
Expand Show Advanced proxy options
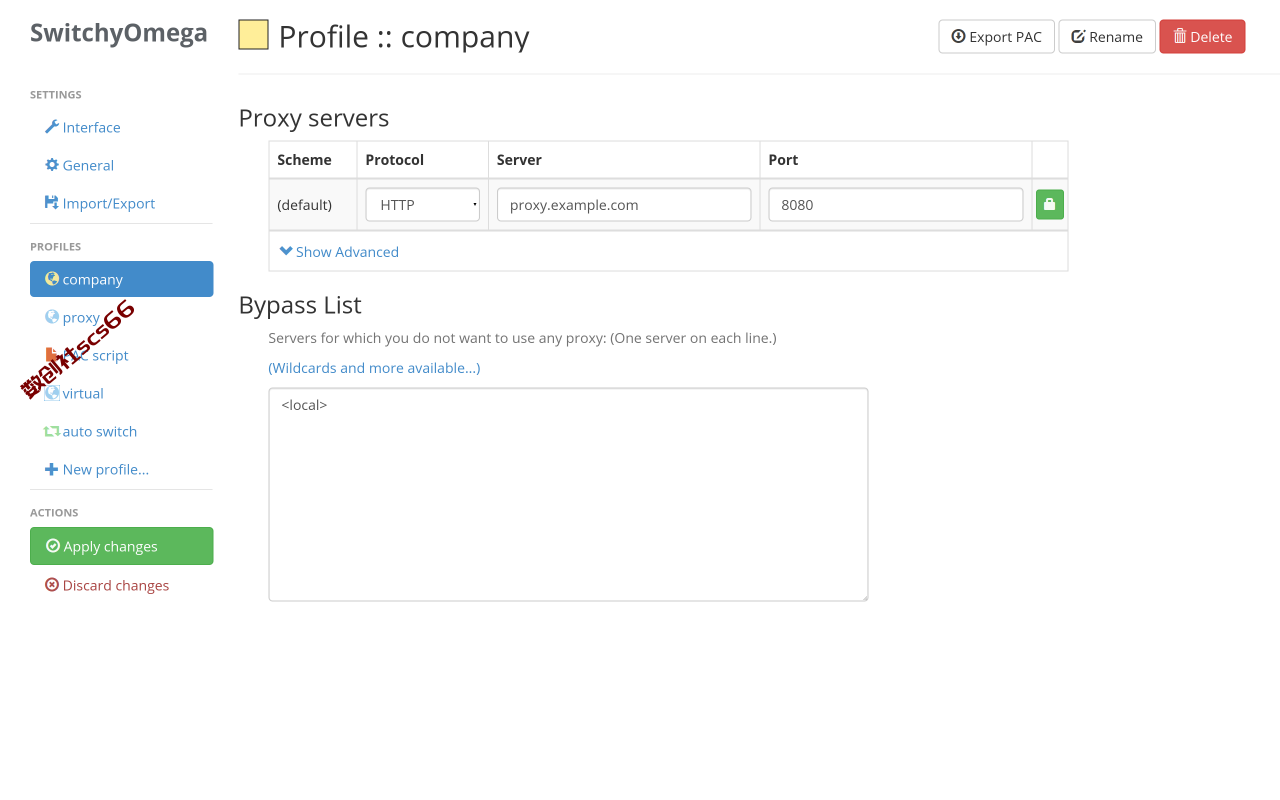coord(339,252)
